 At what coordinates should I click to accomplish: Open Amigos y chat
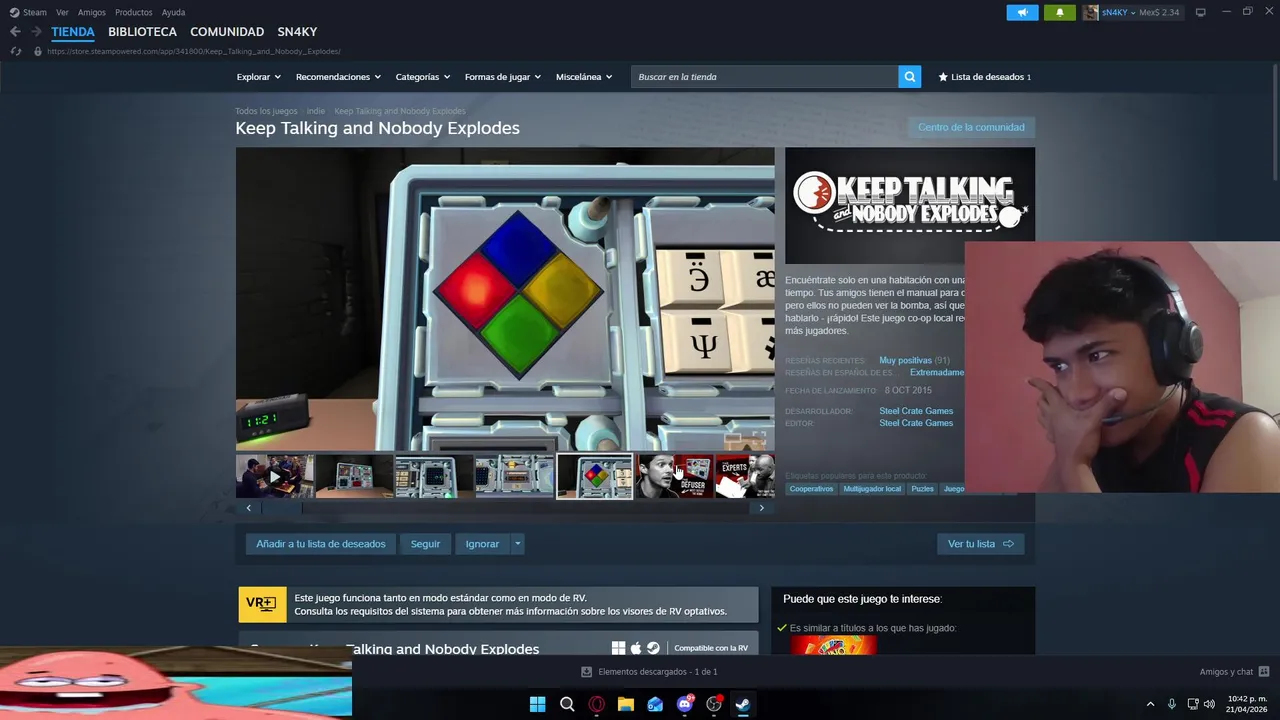pyautogui.click(x=1234, y=672)
